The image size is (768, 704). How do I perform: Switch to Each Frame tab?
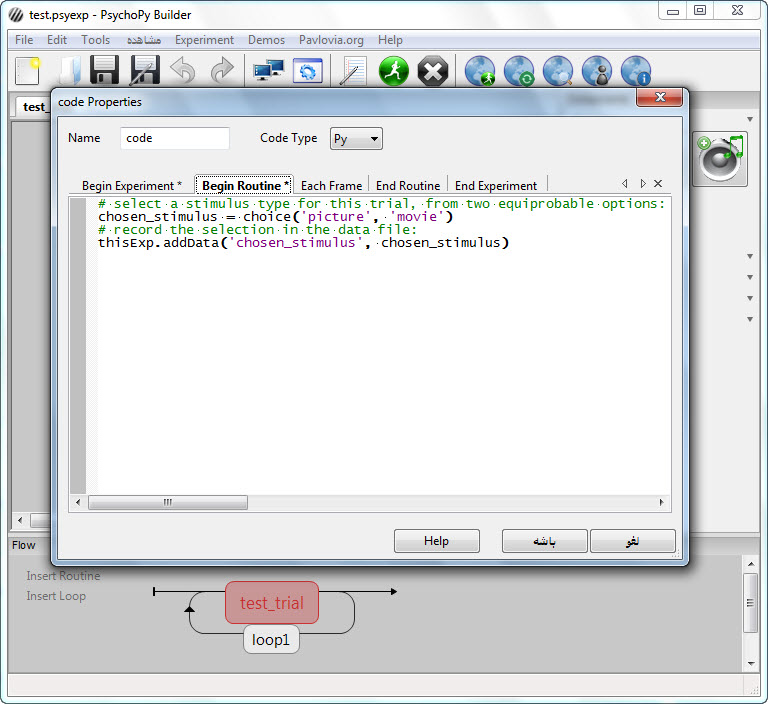click(331, 186)
